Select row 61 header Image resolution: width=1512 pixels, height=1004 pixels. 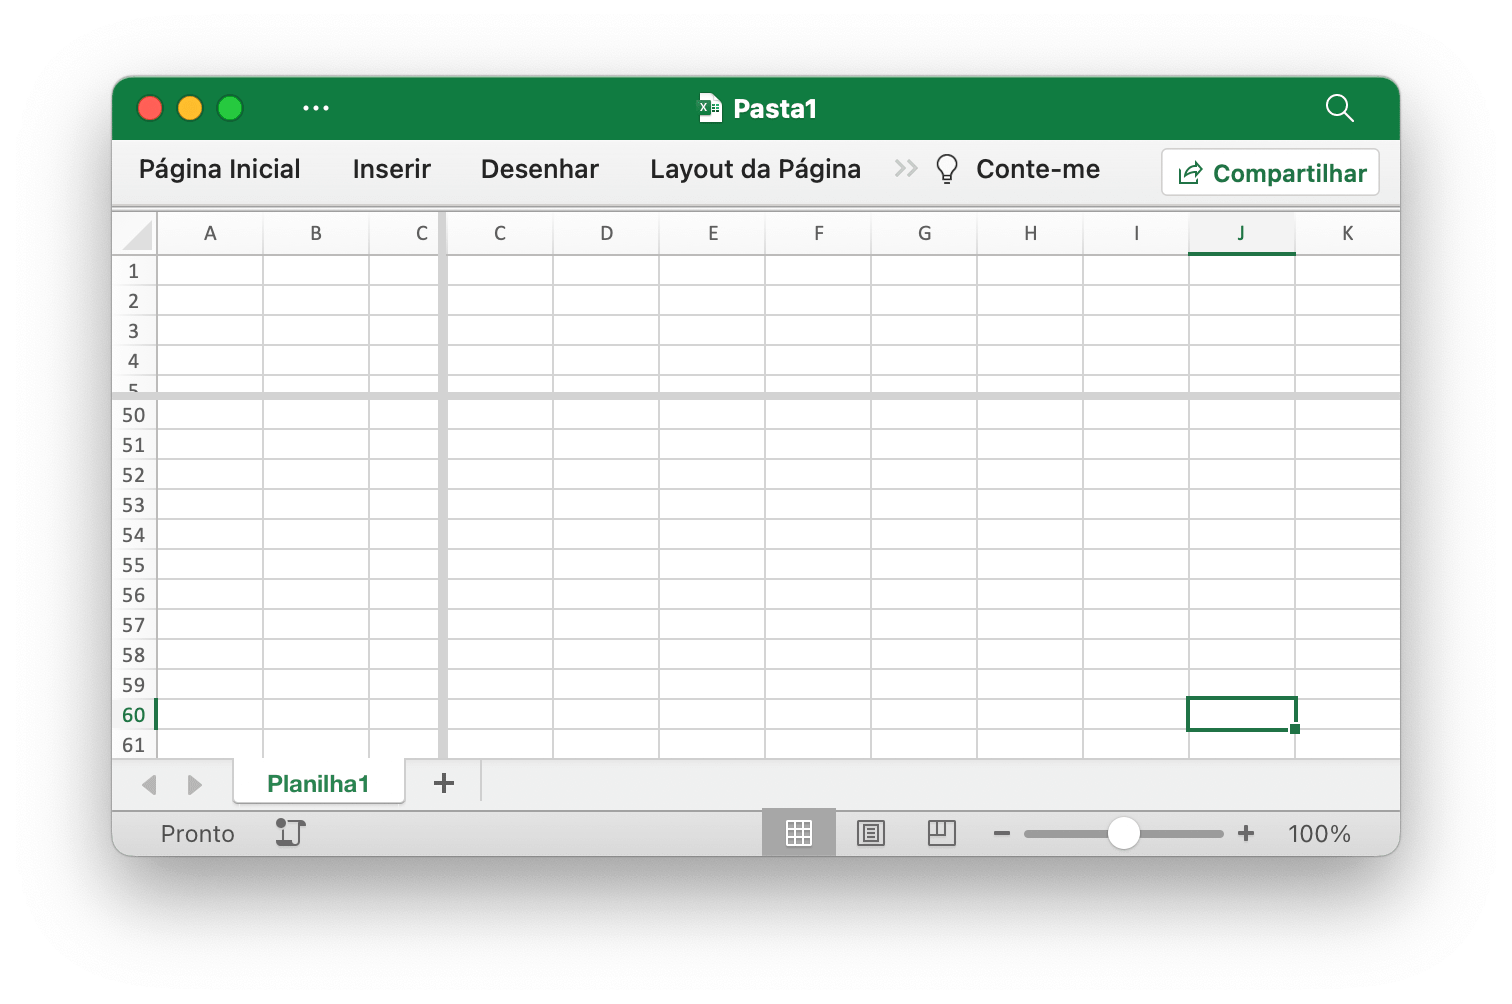coord(134,745)
